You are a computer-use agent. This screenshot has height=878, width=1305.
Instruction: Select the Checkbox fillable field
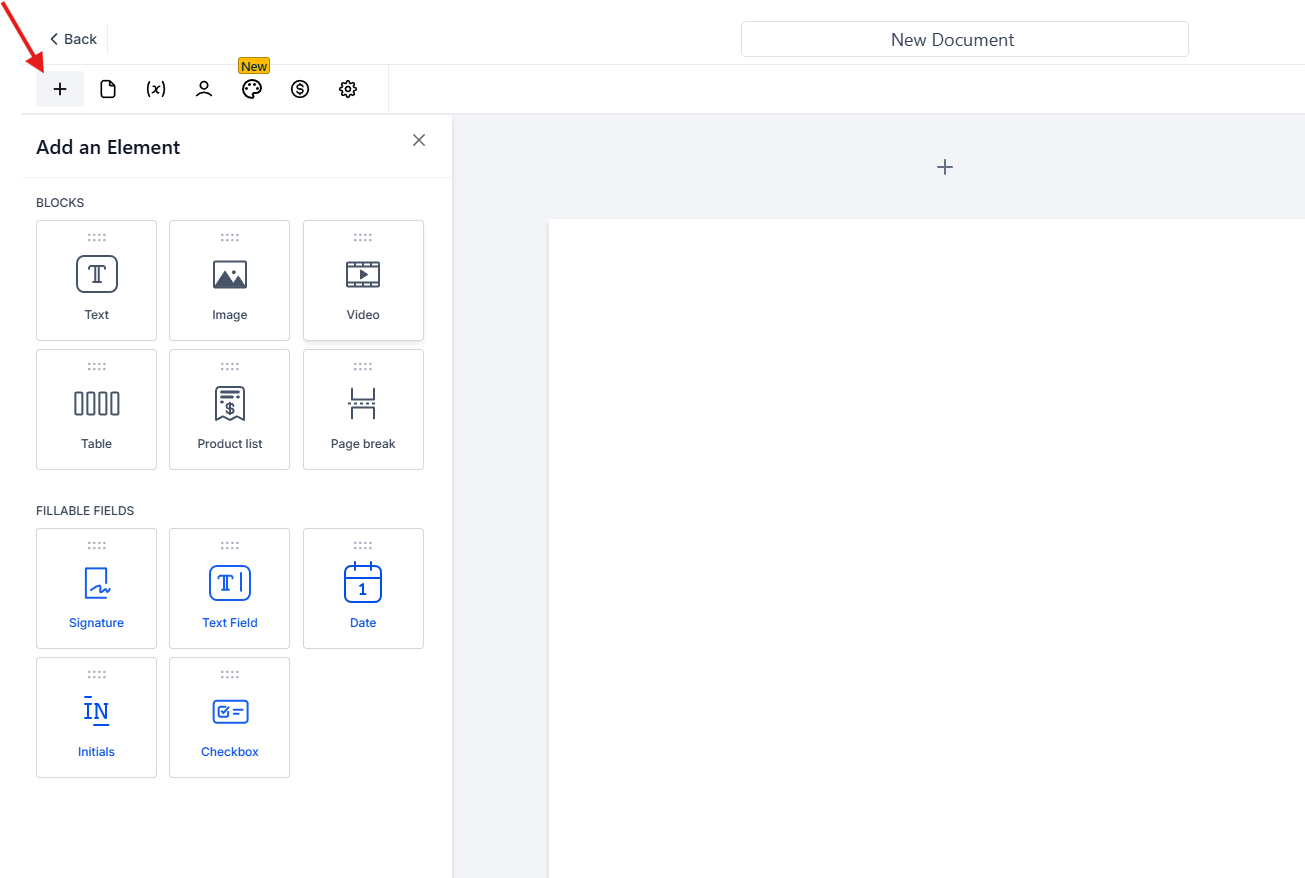click(x=229, y=718)
